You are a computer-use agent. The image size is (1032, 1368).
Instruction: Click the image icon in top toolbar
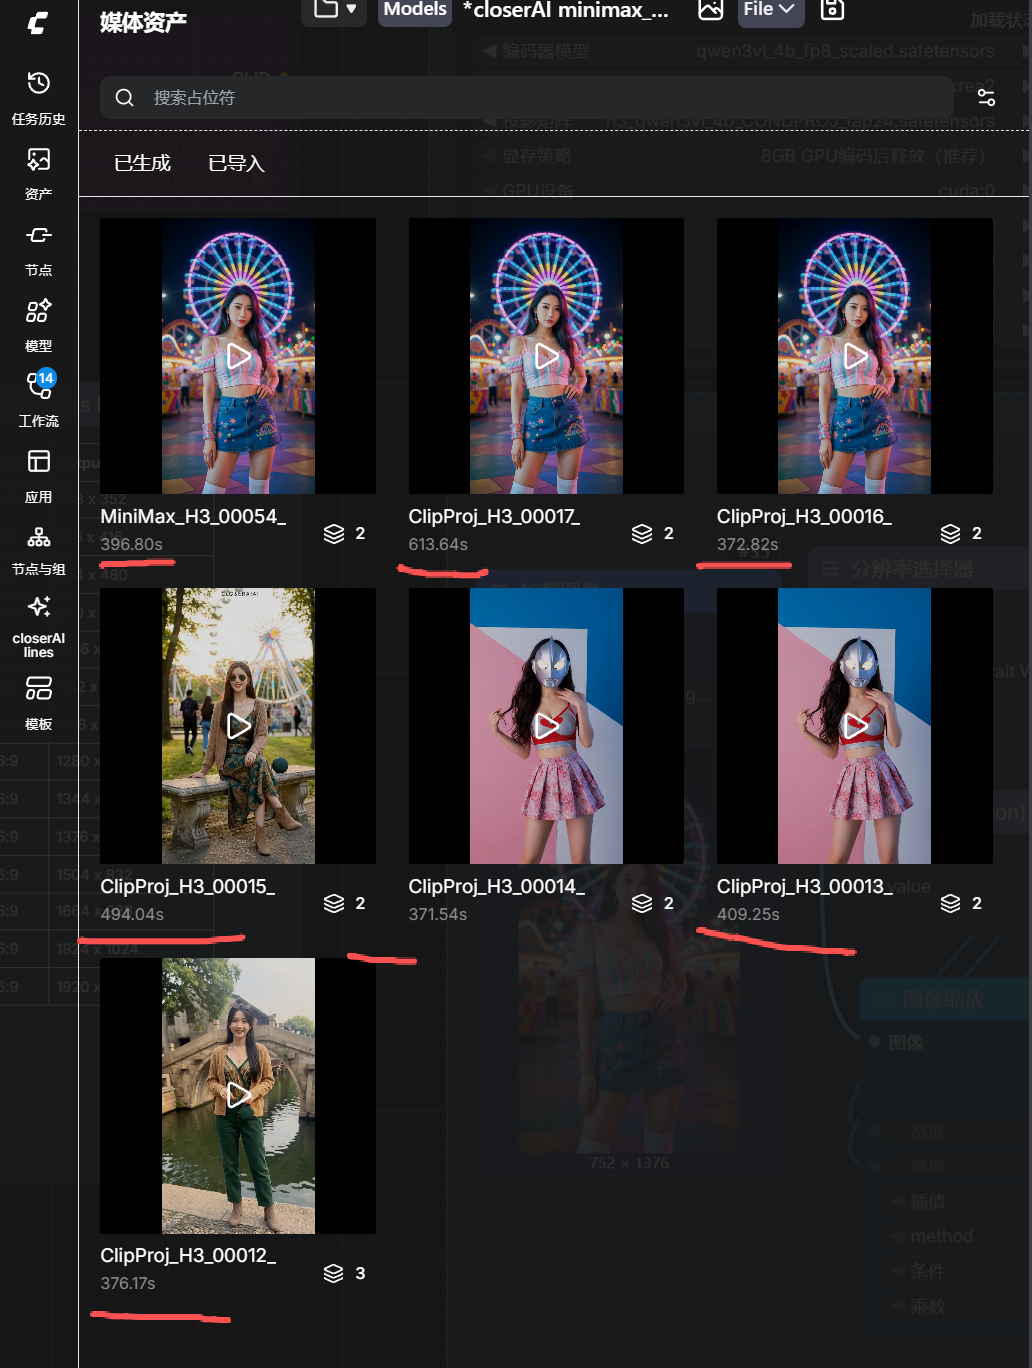710,10
